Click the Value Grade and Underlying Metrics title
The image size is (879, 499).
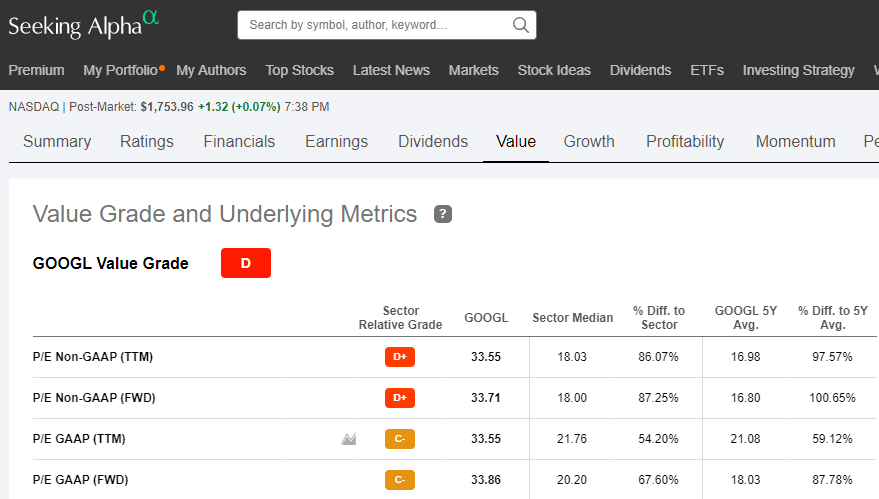[x=225, y=214]
